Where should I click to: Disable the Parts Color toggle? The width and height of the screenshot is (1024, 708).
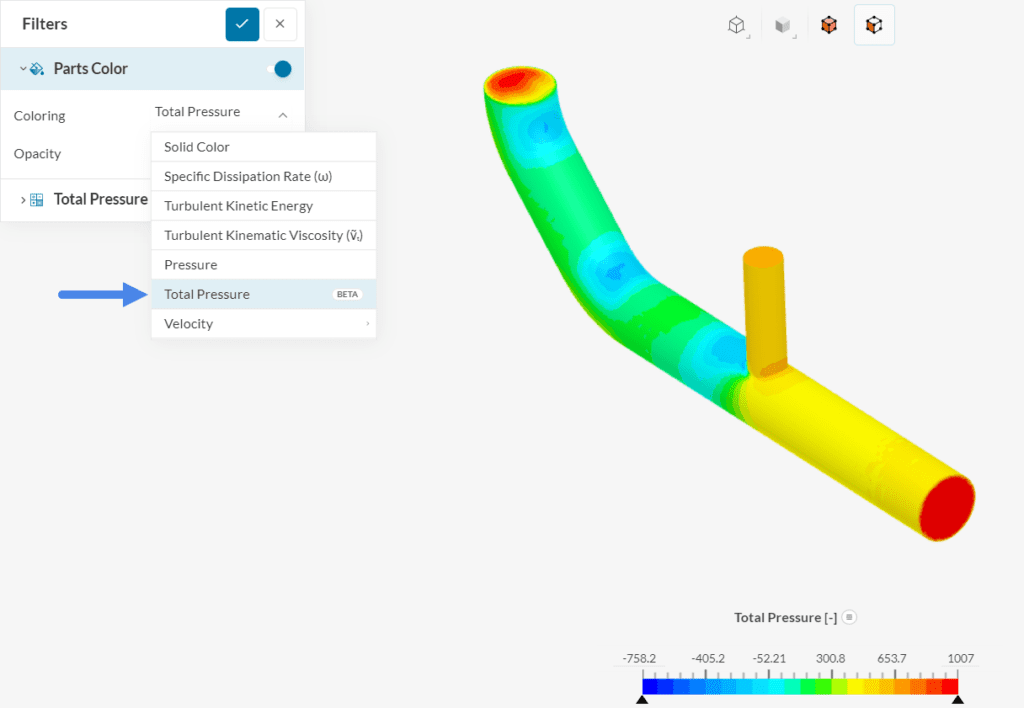pos(281,68)
